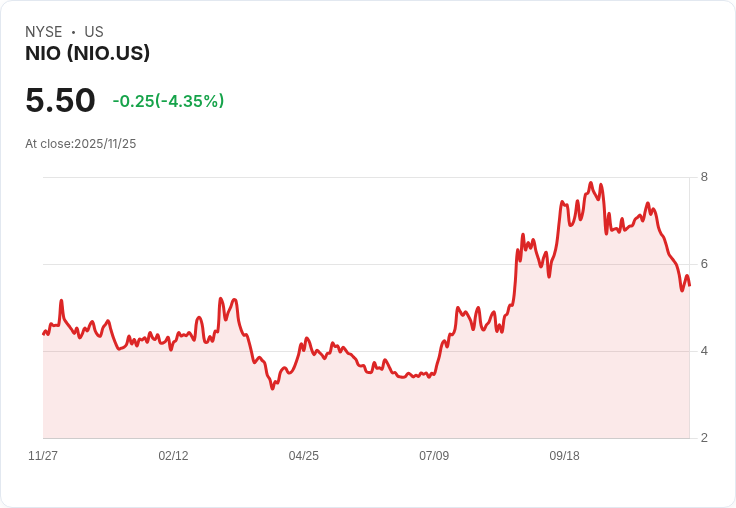
Task: Click the NYSE exchange label
Action: point(44,32)
